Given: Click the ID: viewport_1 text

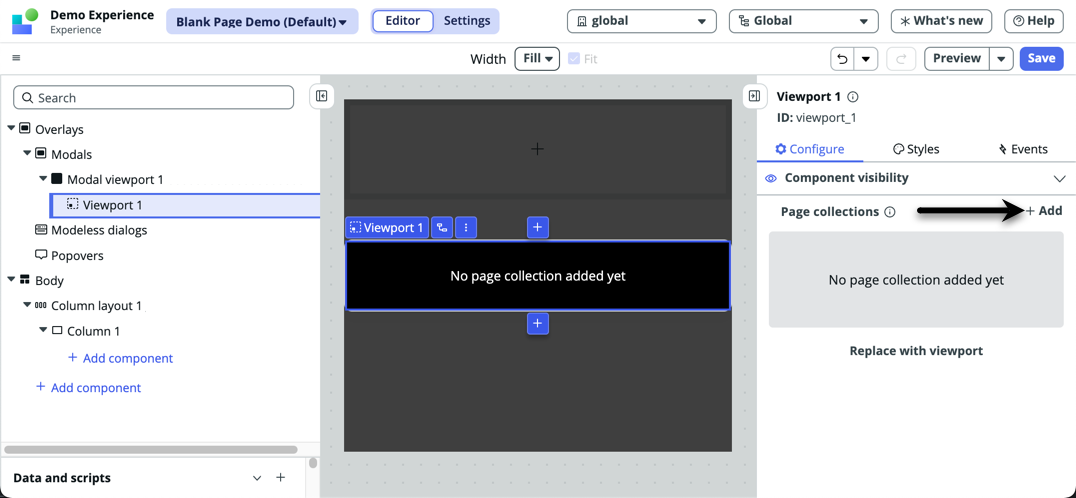Looking at the screenshot, I should click(x=817, y=118).
